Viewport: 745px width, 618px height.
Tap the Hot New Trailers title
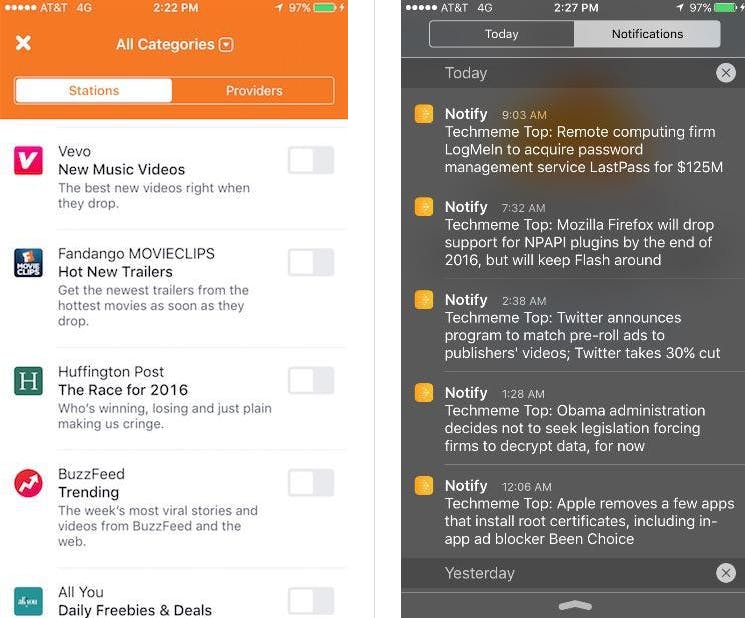[x=115, y=272]
